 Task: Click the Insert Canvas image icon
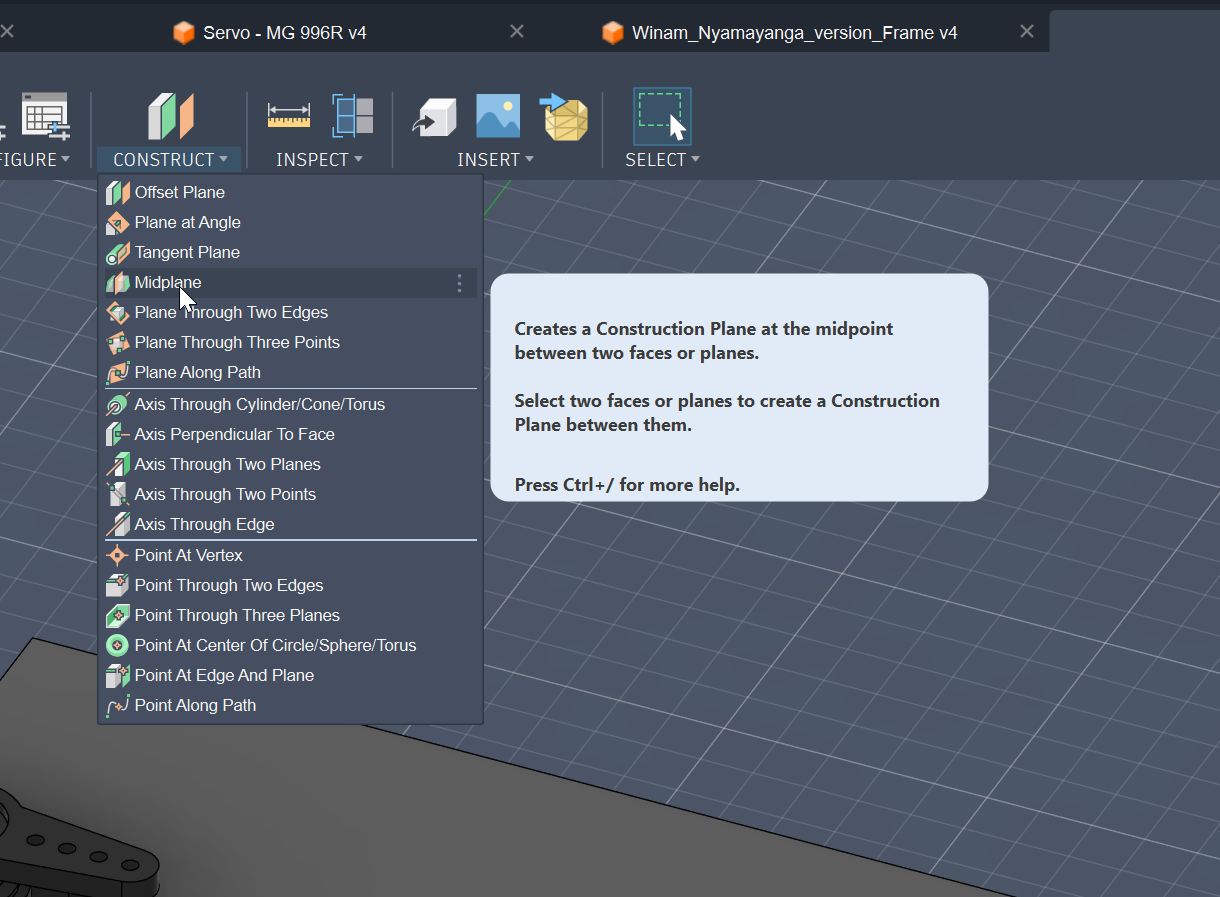498,116
